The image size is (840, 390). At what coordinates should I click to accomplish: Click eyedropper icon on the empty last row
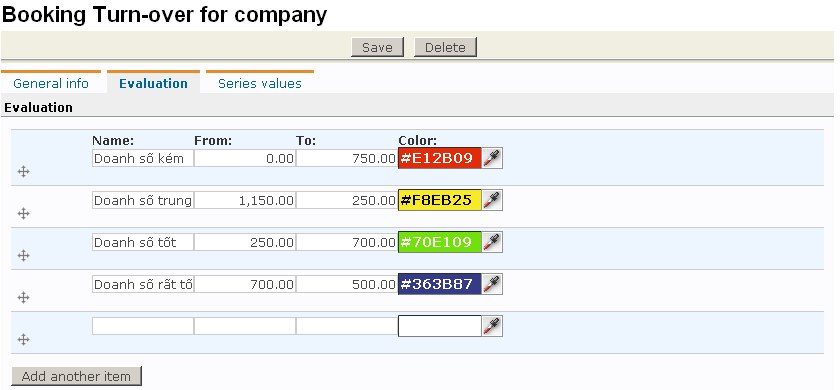(x=492, y=326)
